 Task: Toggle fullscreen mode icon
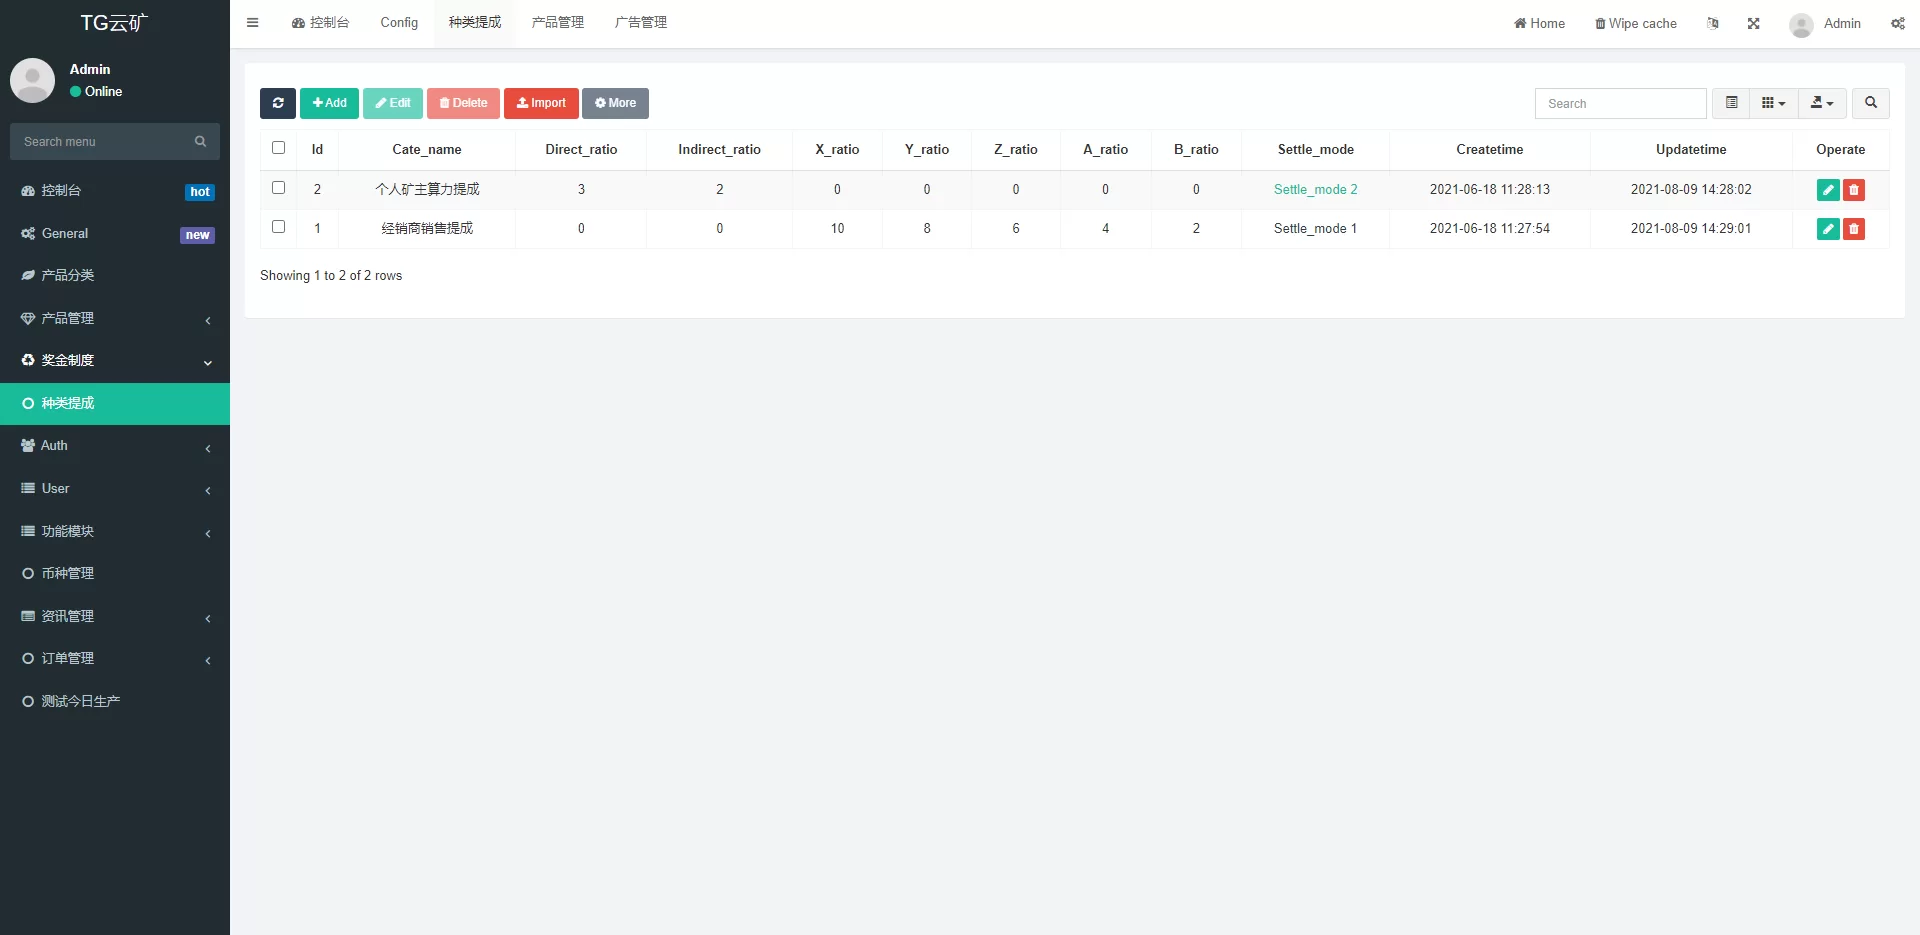[1753, 23]
